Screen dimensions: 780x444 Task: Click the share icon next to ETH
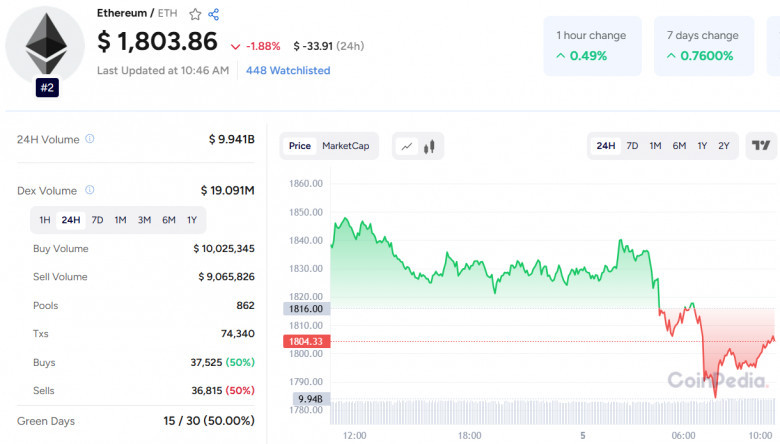point(214,14)
